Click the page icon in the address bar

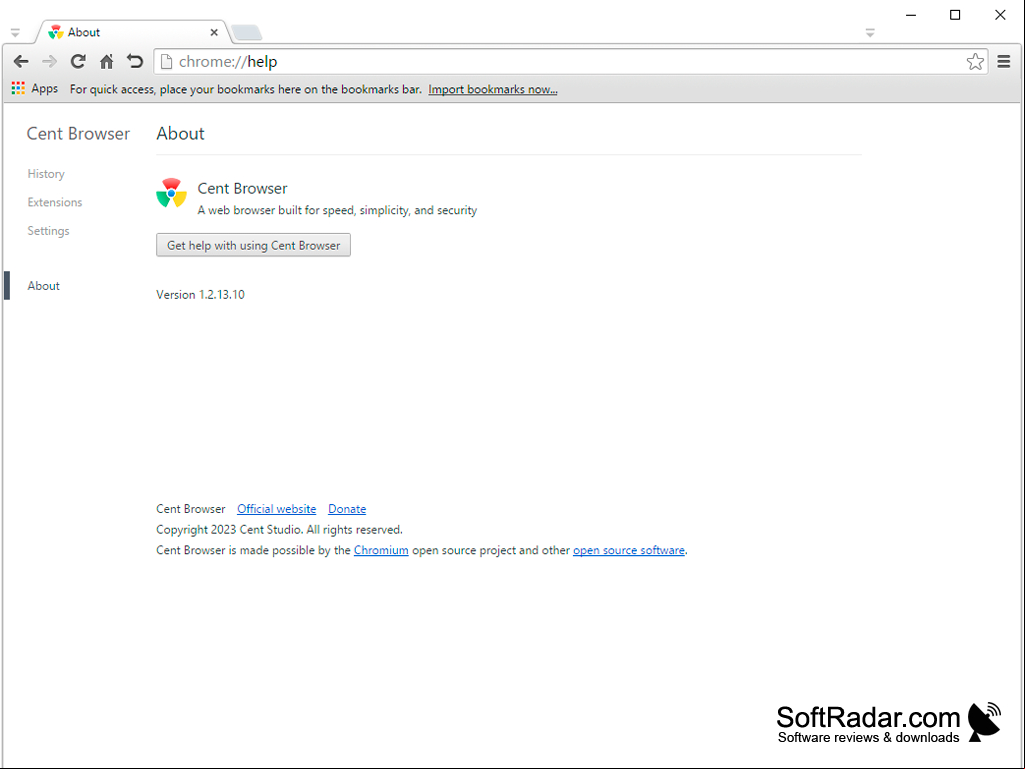pos(167,61)
